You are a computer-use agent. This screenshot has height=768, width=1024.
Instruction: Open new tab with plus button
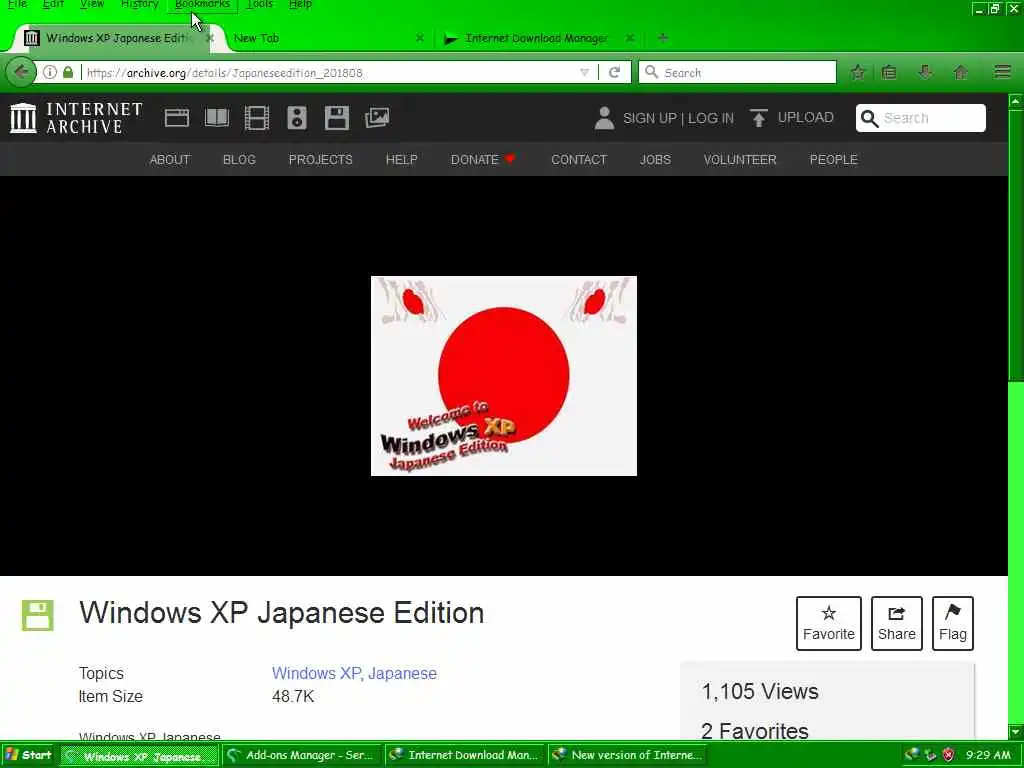pyautogui.click(x=663, y=38)
